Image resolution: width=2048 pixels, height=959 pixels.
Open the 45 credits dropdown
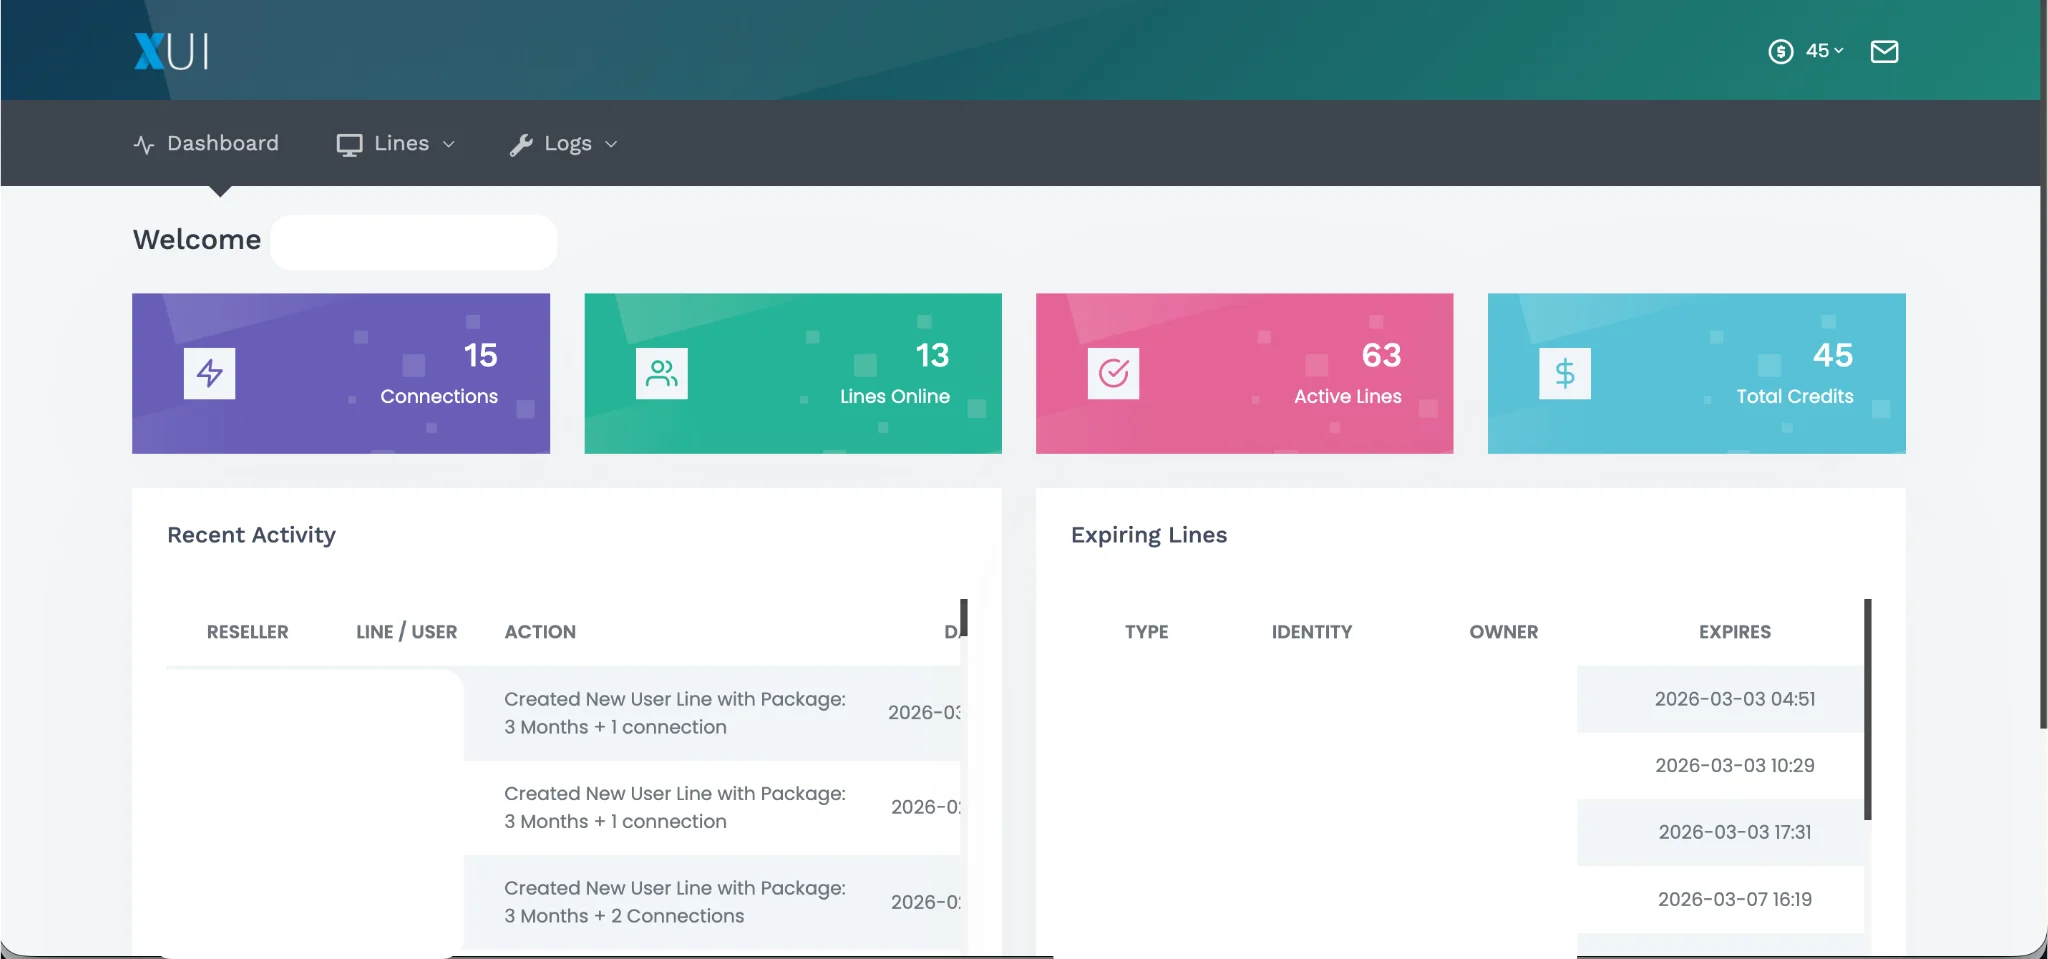pos(1825,51)
